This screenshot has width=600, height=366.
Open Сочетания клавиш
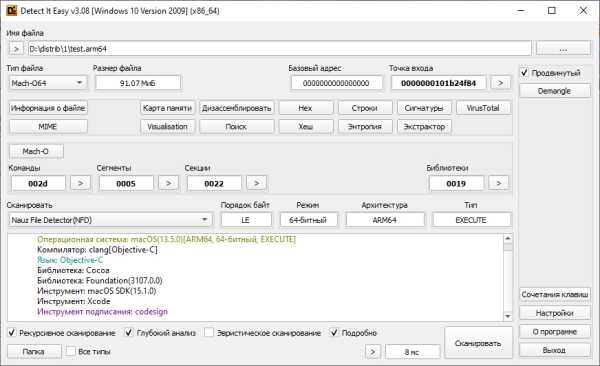[x=554, y=294]
